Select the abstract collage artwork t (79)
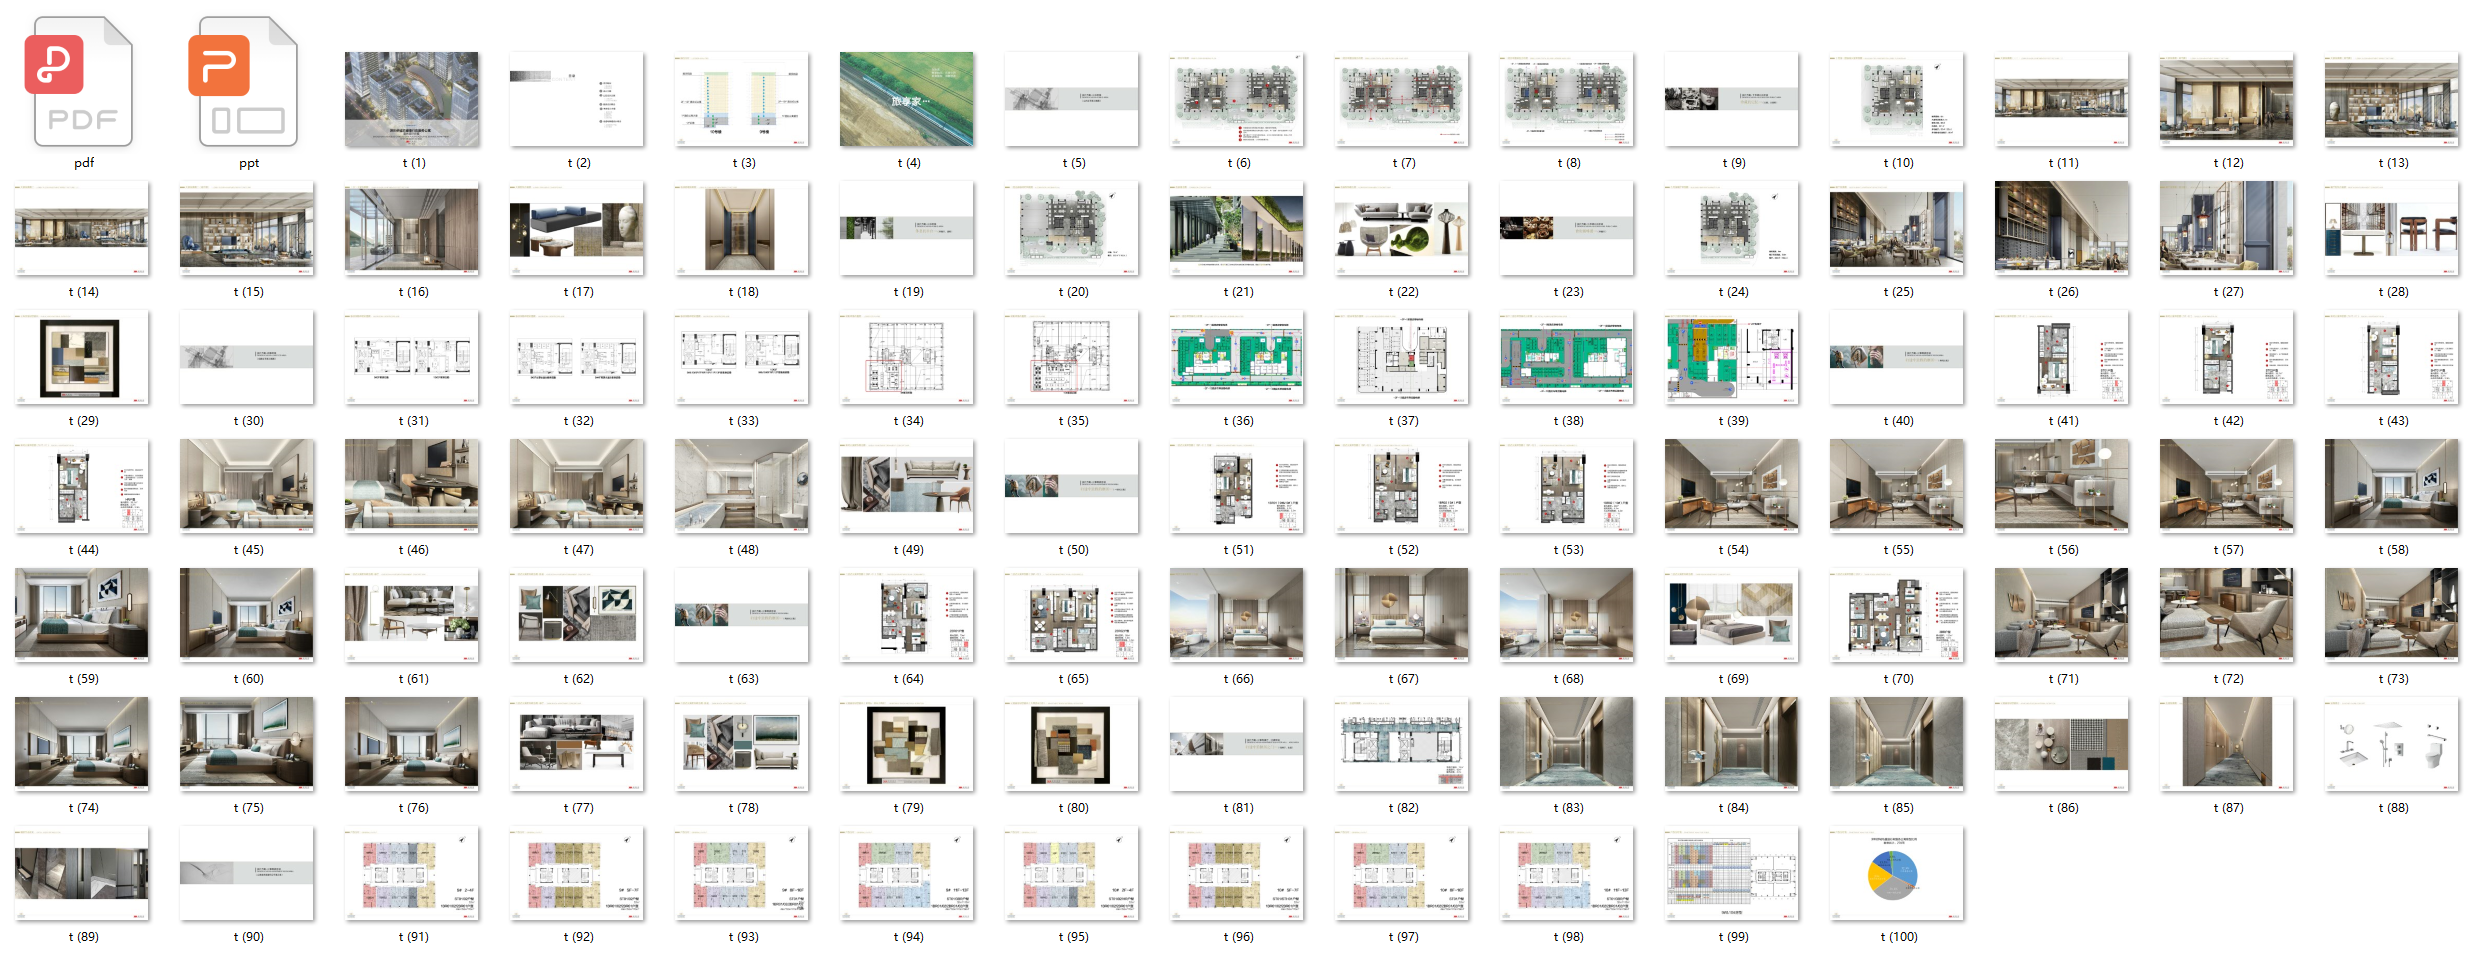2473x962 pixels. (x=907, y=744)
